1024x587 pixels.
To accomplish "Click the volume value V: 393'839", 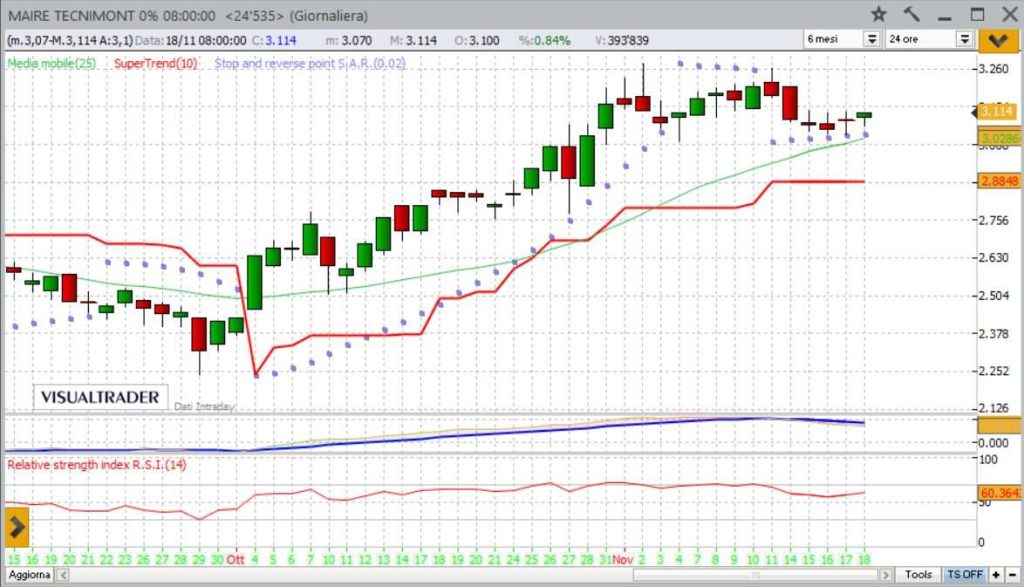I will coord(622,40).
